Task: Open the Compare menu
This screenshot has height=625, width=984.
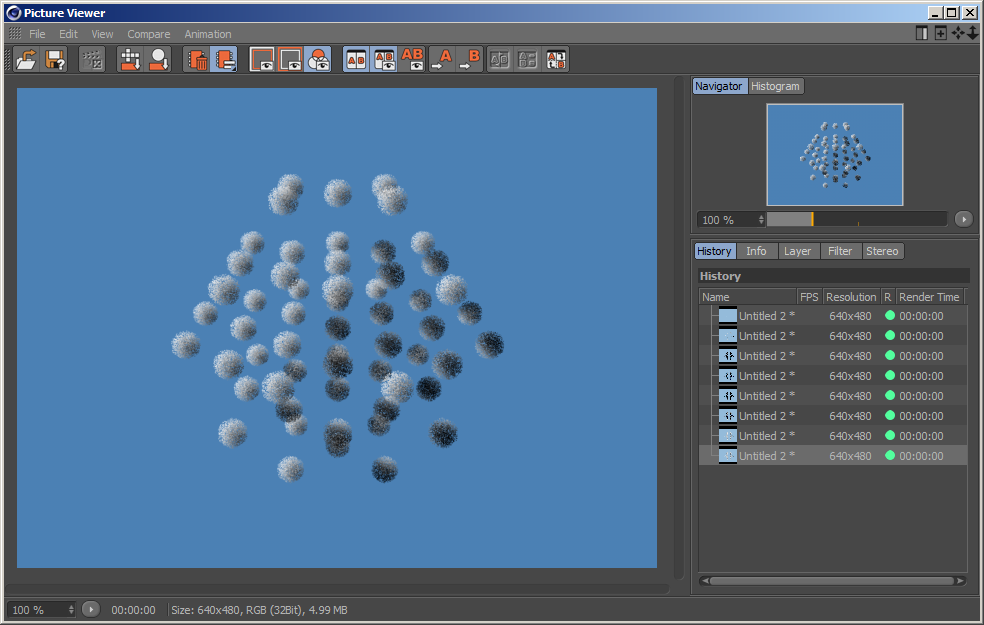Action: 148,34
